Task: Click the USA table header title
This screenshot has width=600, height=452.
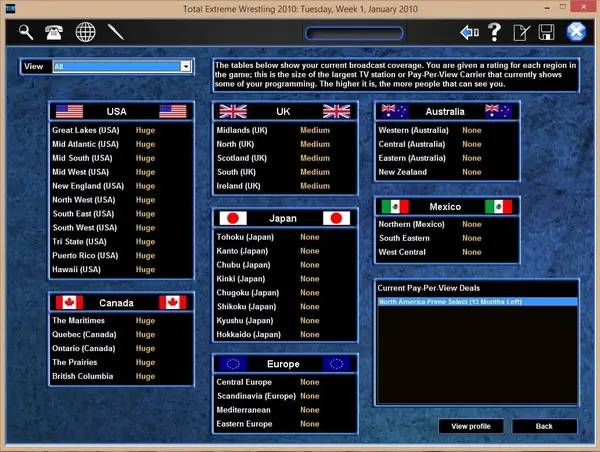Action: (x=116, y=111)
